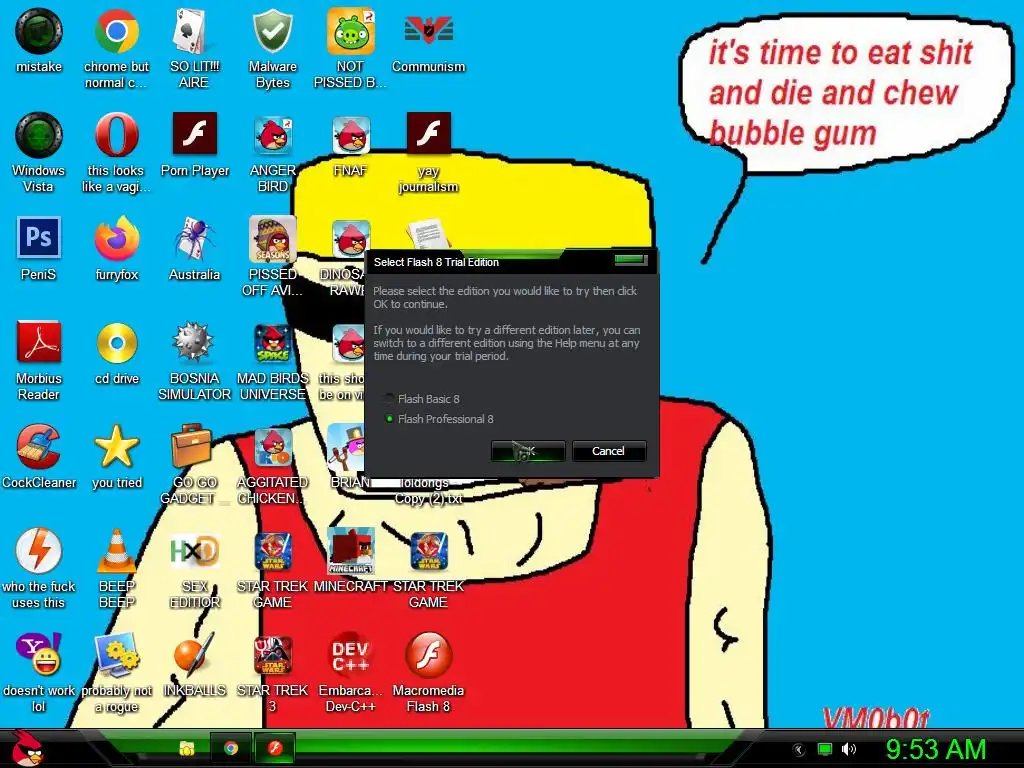The image size is (1024, 768).
Task: Open the FNAF angry bird icon
Action: [351, 135]
